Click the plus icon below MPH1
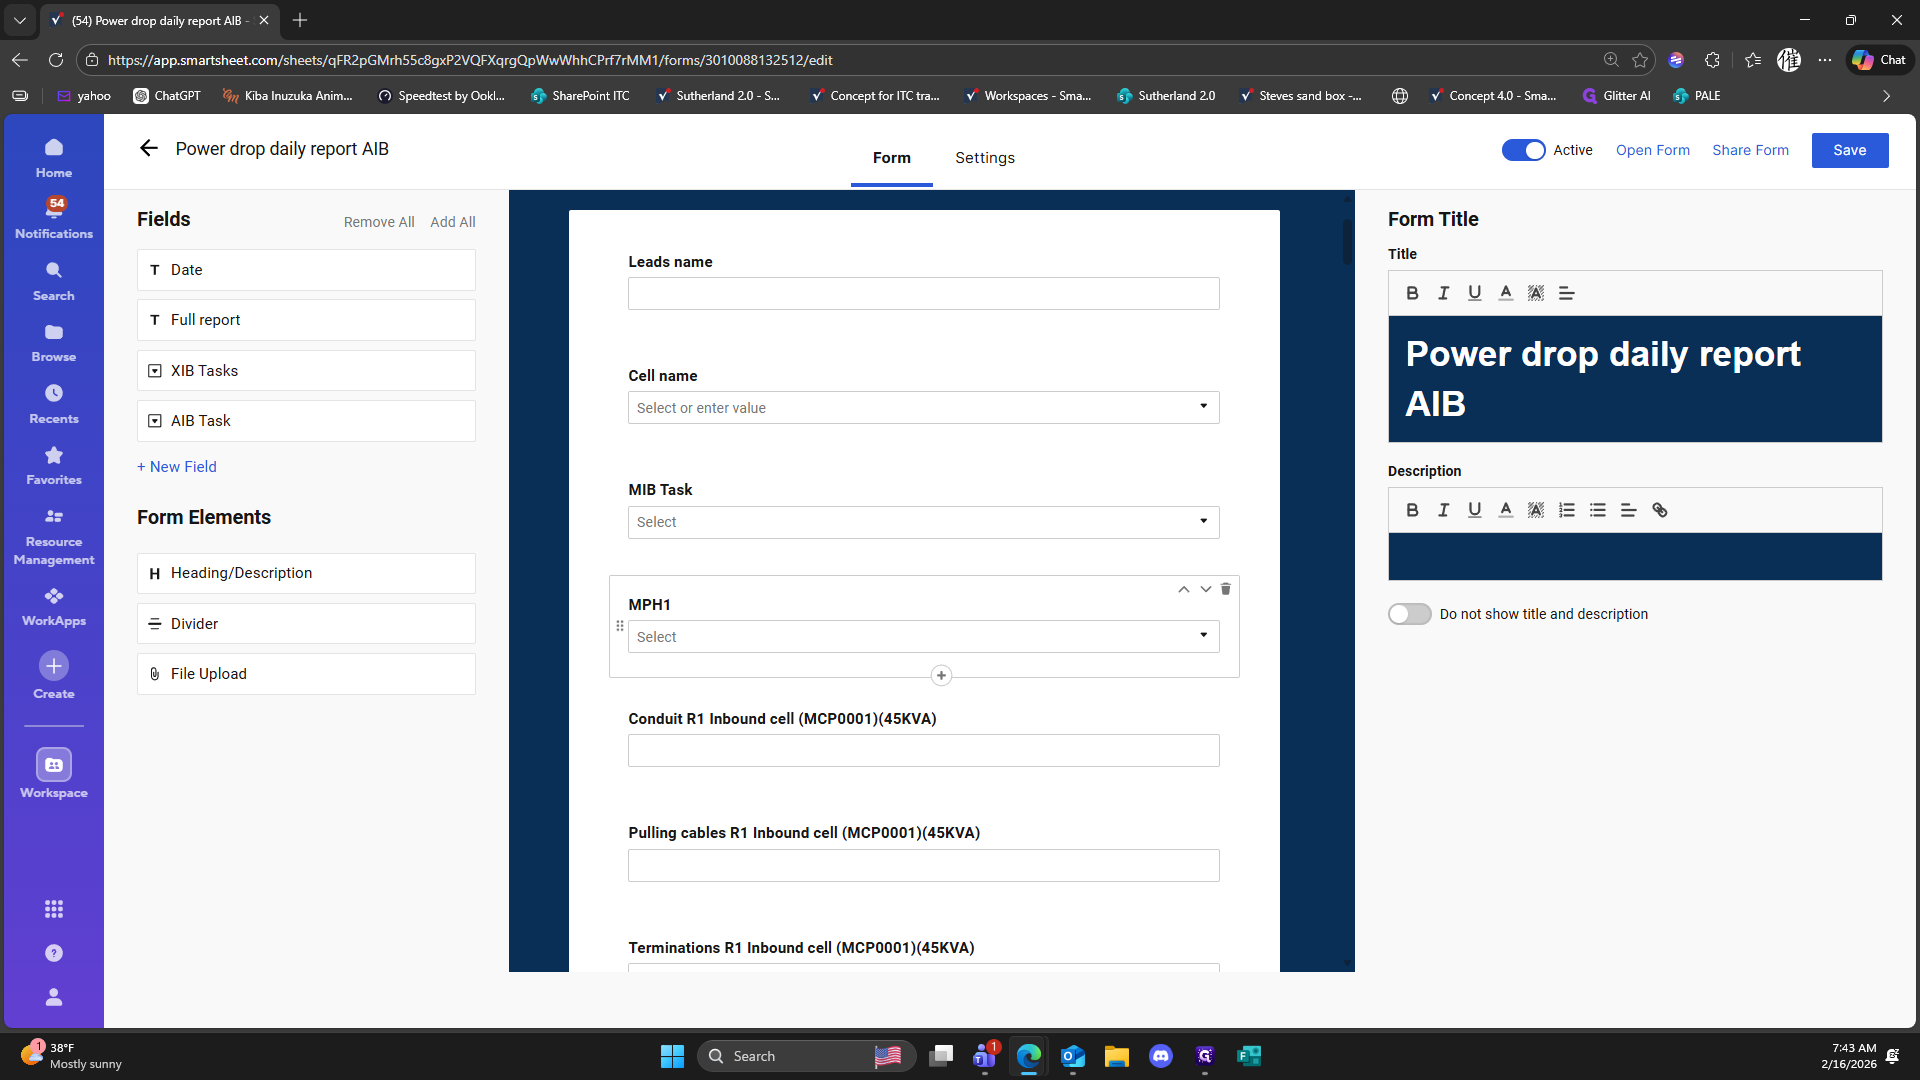Image resolution: width=1920 pixels, height=1080 pixels. point(941,675)
